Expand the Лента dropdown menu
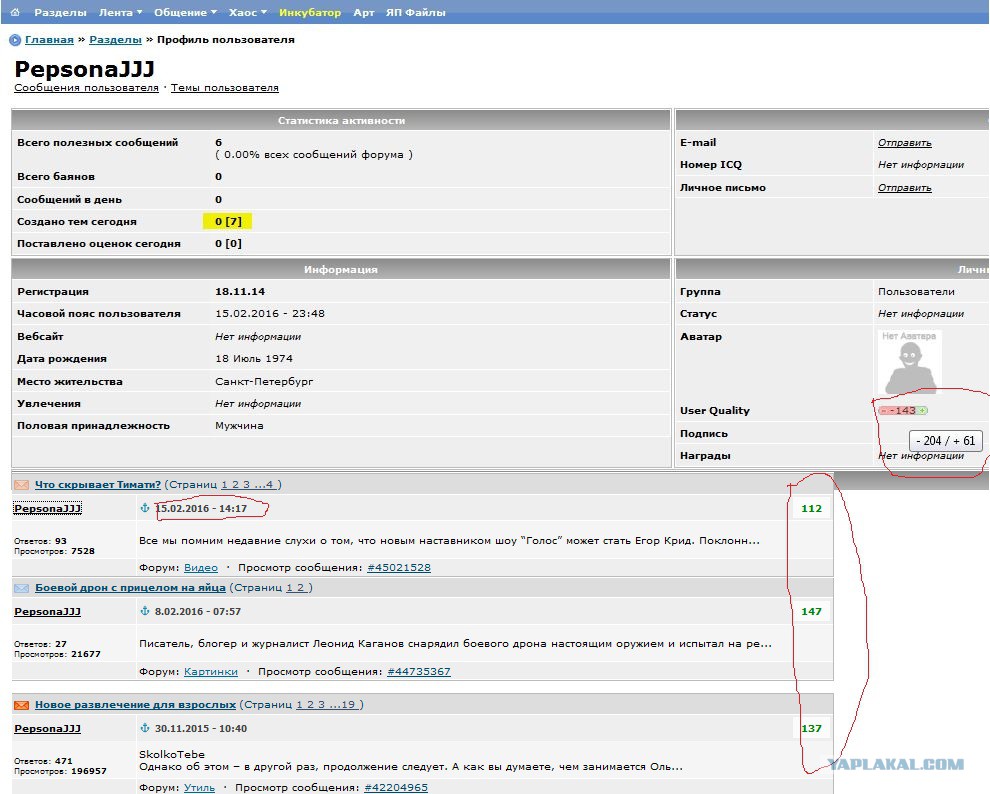 [120, 13]
